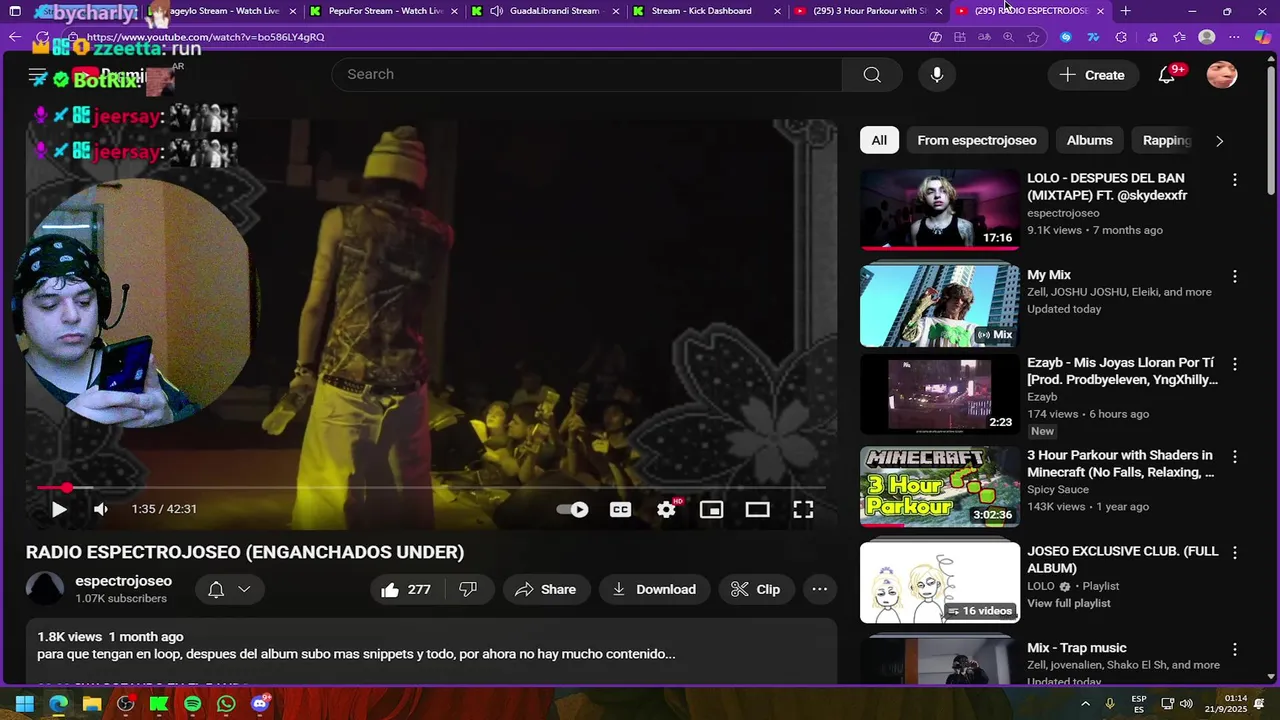
Task: Like the video with 277 likes
Action: (x=406, y=589)
